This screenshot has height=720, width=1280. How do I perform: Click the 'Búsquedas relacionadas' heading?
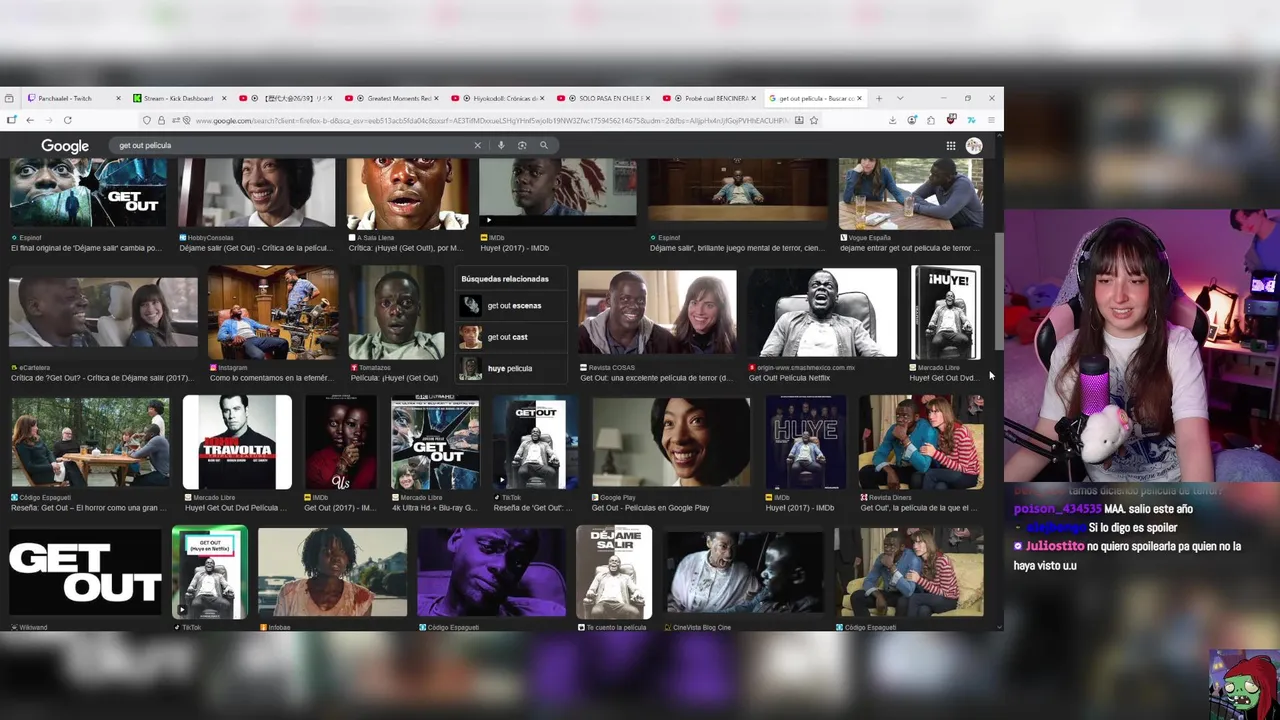(505, 279)
